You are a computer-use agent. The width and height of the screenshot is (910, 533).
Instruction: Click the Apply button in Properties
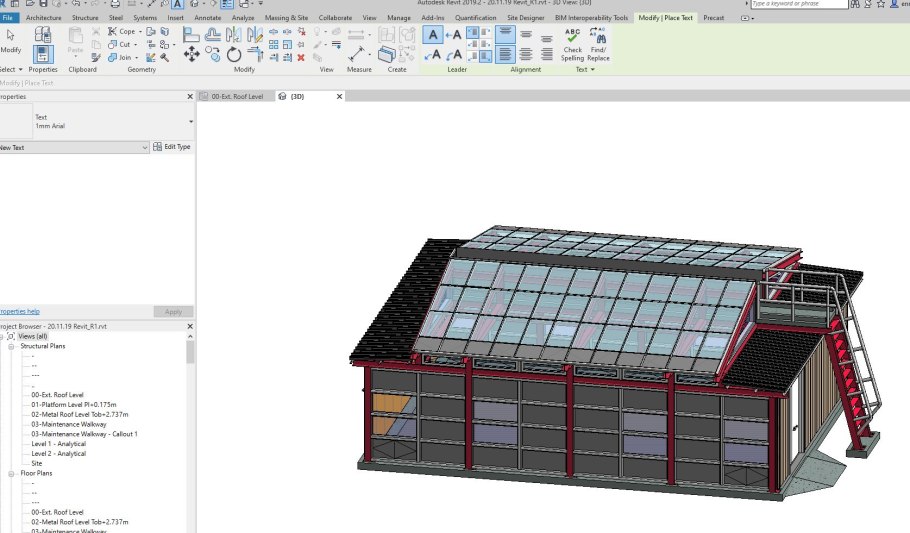coord(173,312)
